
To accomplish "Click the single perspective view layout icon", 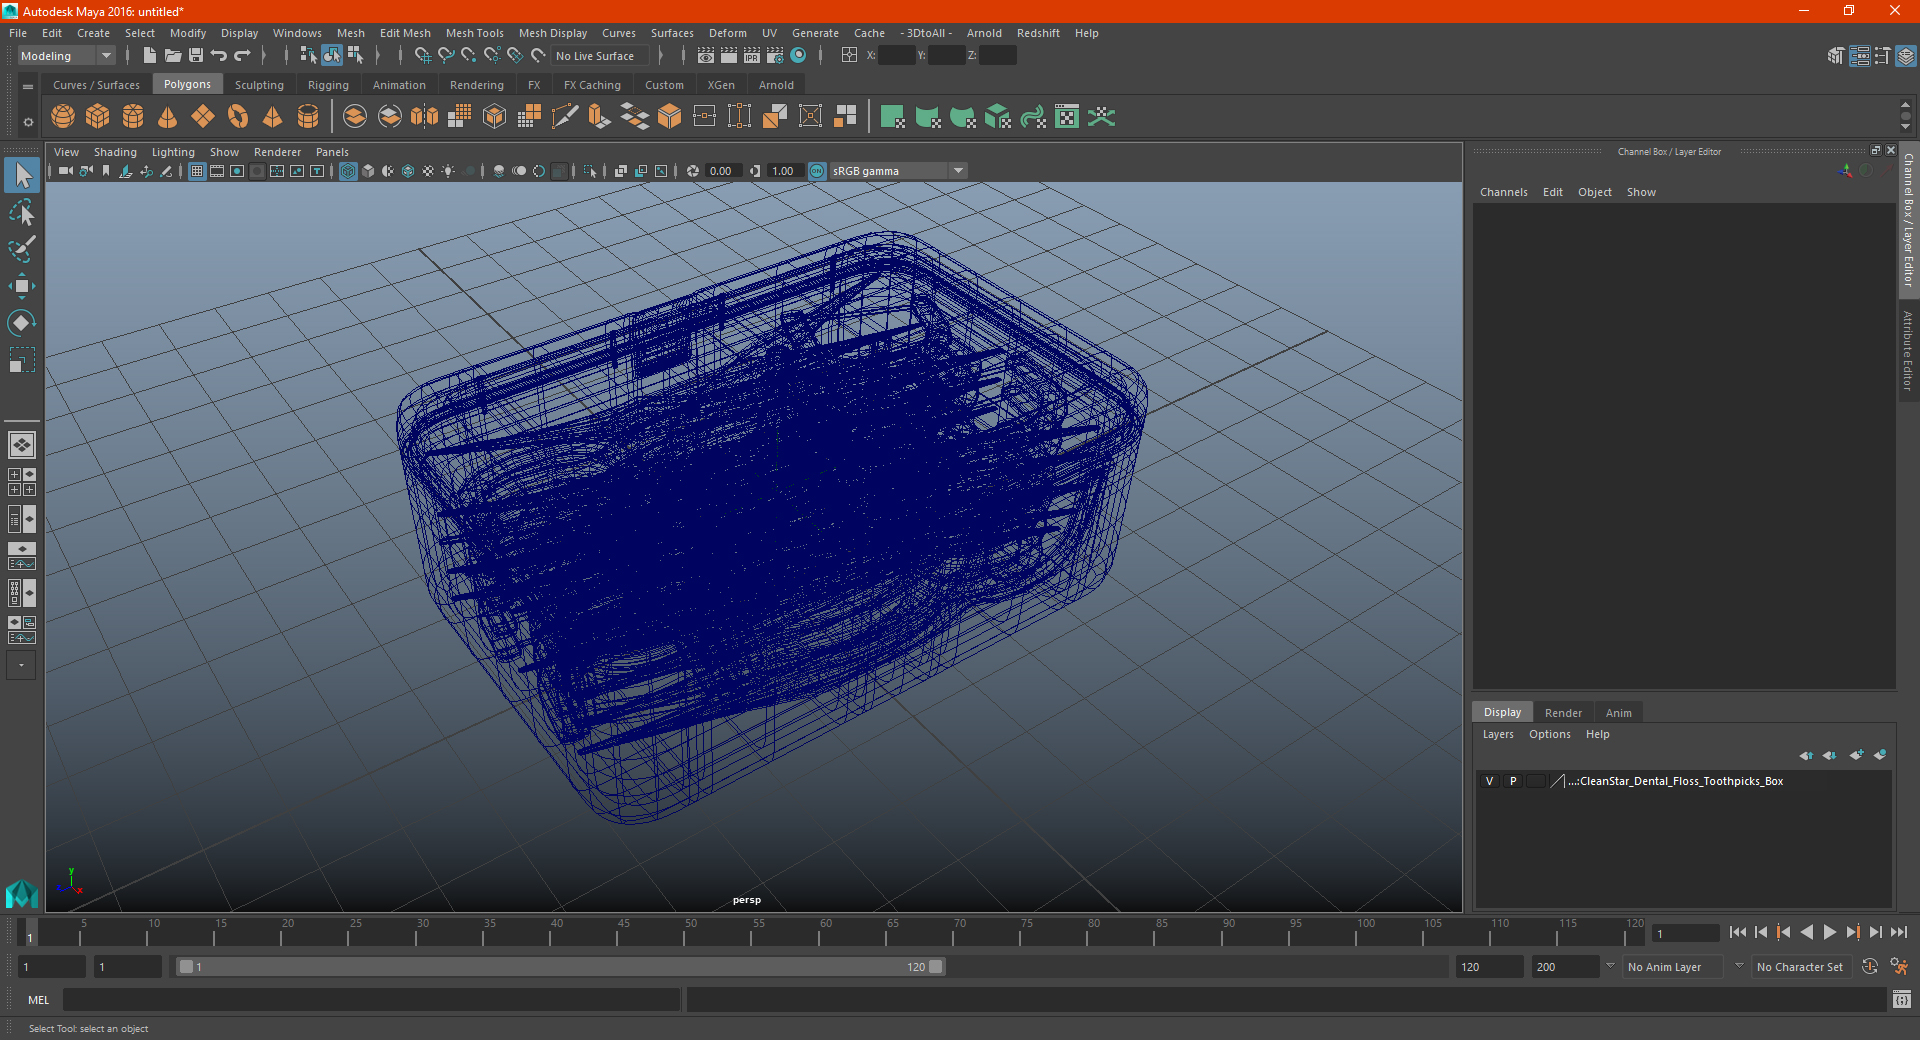I will [21, 445].
